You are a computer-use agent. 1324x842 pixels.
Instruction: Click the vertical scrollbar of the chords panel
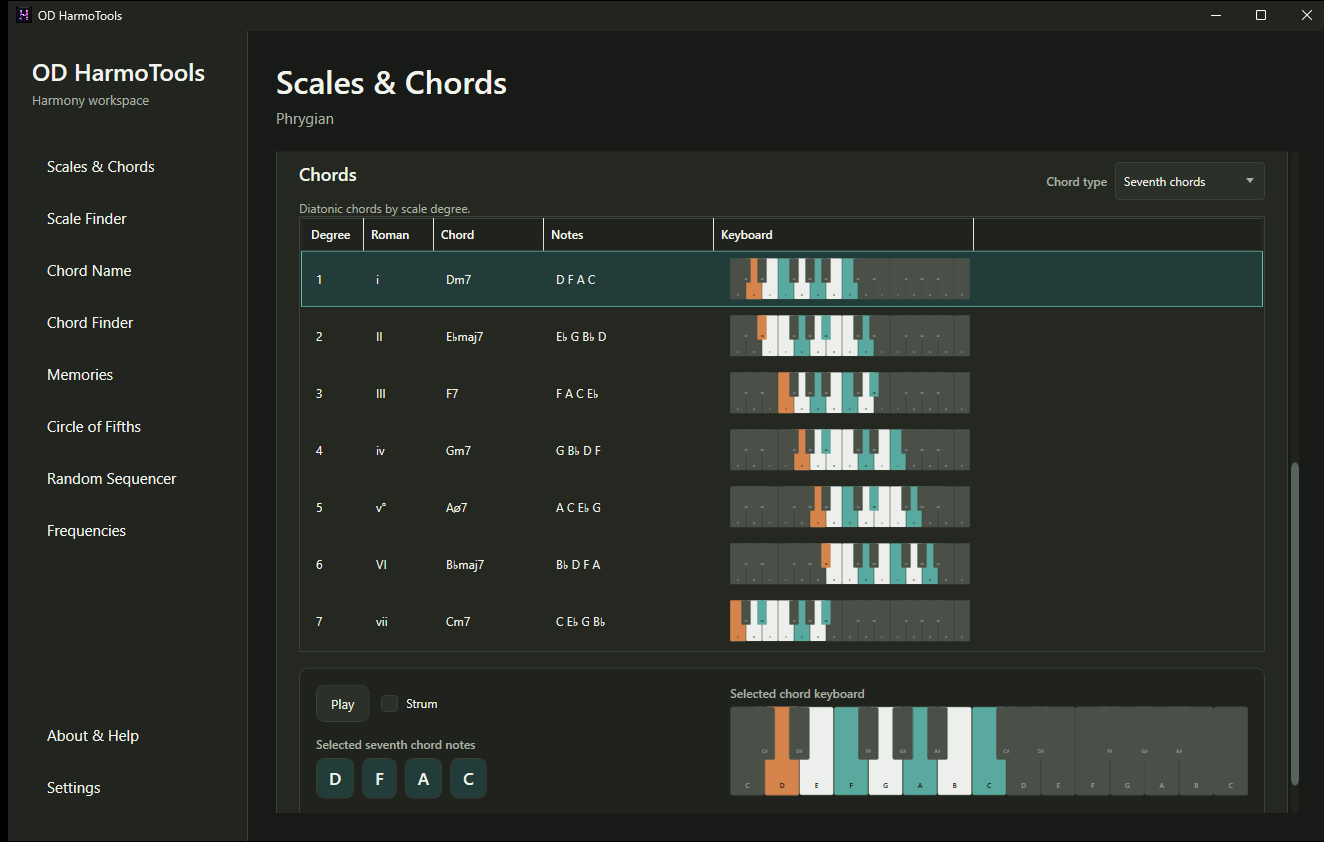pos(1295,623)
